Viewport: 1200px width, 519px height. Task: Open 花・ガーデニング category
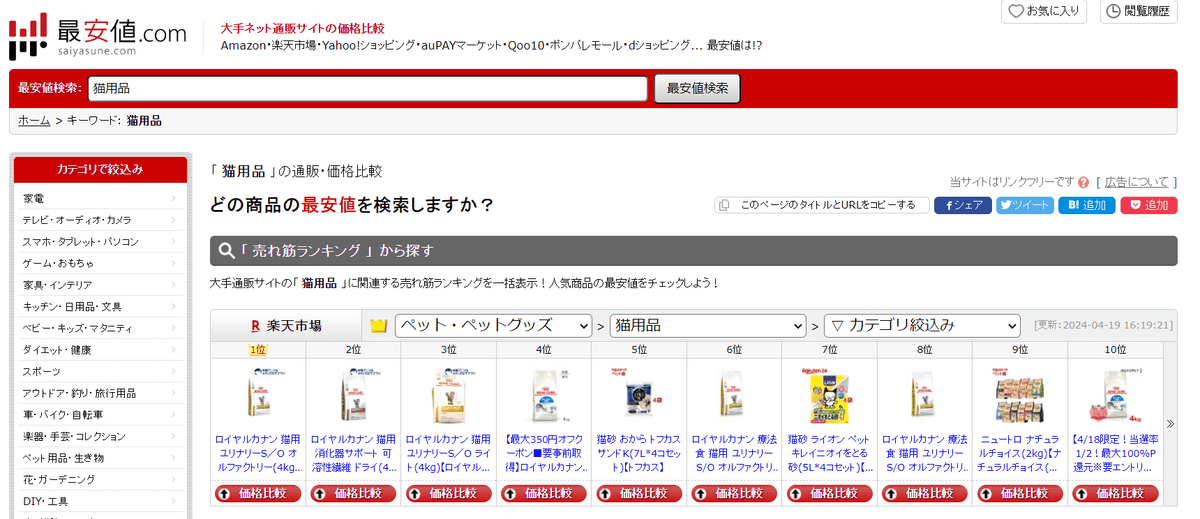pyautogui.click(x=101, y=480)
